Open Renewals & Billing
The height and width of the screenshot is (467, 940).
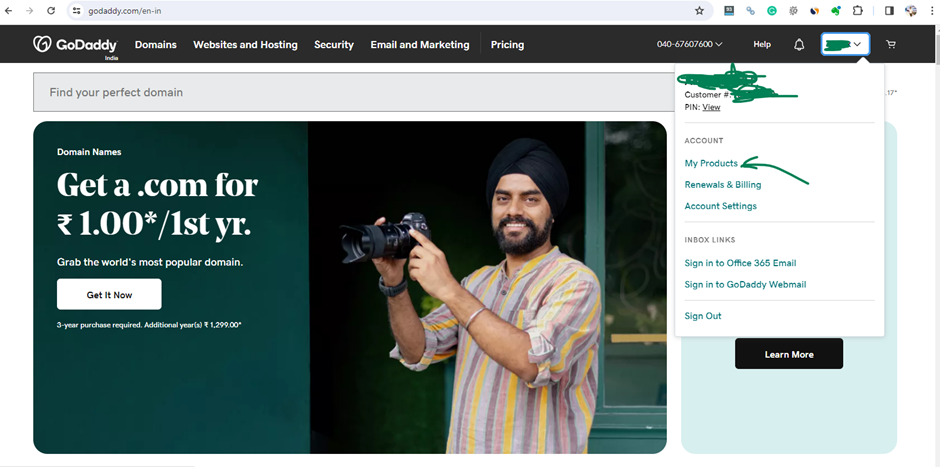pyautogui.click(x=723, y=185)
